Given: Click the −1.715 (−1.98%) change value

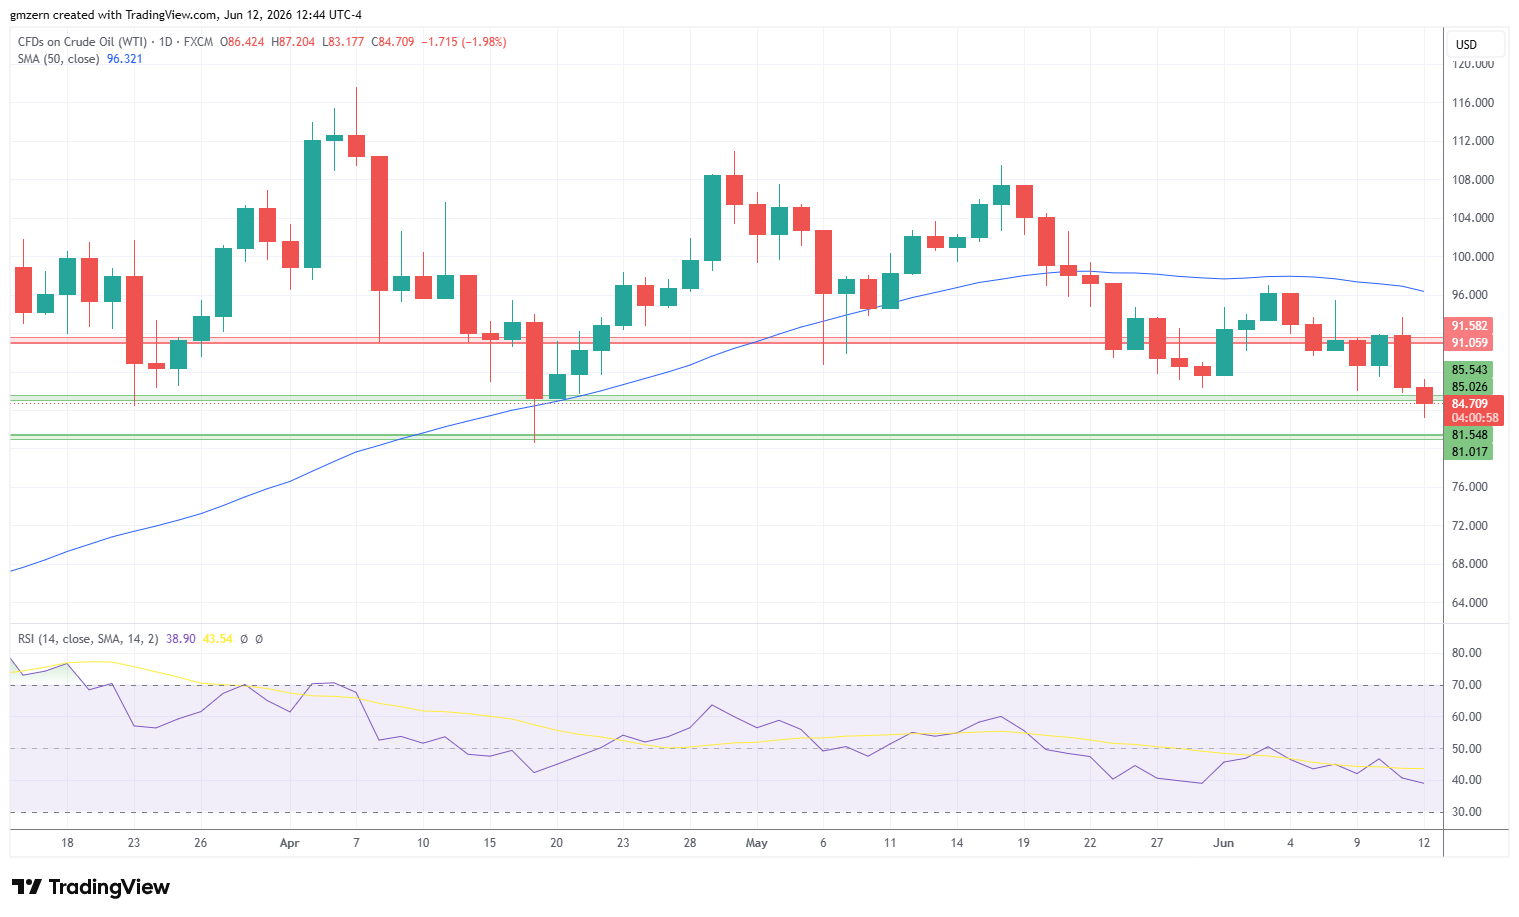Looking at the screenshot, I should click(x=464, y=42).
